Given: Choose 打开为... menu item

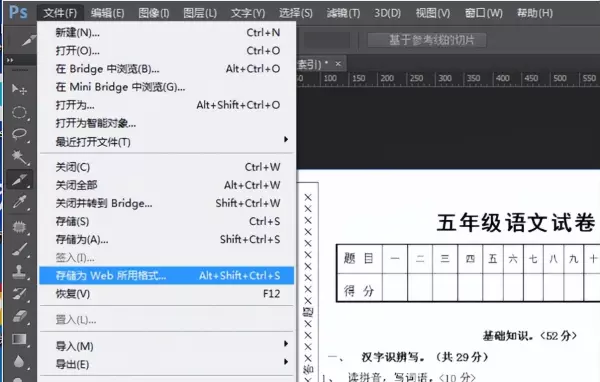Looking at the screenshot, I should [x=167, y=105].
